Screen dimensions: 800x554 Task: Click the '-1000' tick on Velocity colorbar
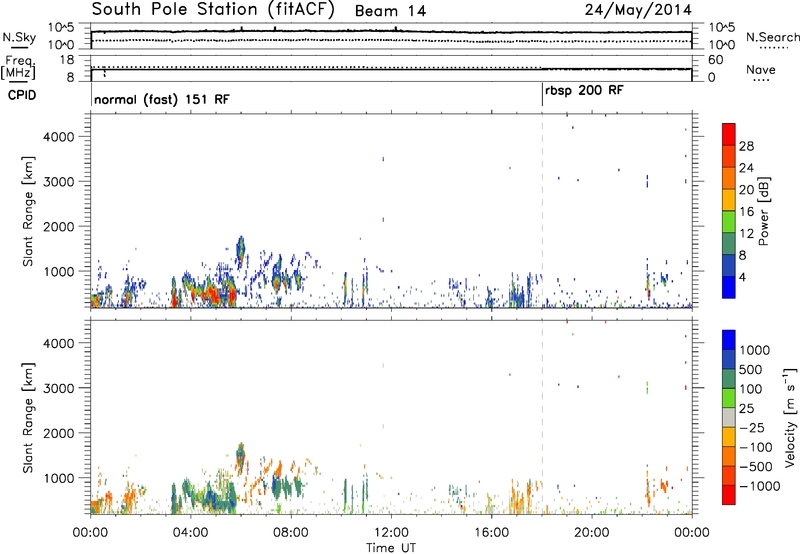(760, 486)
